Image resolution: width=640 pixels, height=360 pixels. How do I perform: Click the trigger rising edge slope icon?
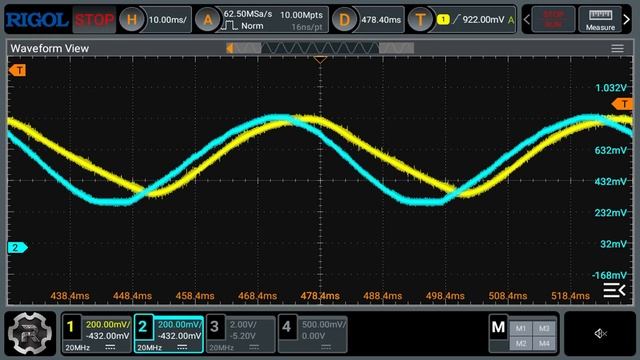click(x=456, y=19)
